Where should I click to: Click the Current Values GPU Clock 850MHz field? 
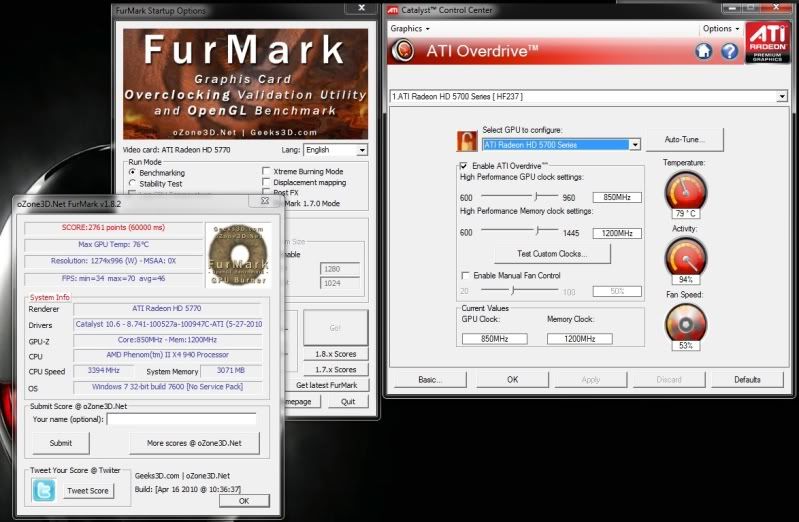point(494,338)
